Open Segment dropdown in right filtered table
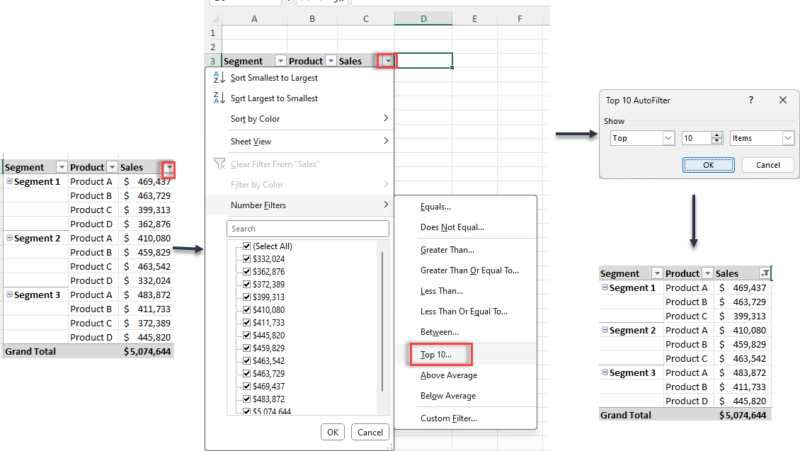 [657, 273]
